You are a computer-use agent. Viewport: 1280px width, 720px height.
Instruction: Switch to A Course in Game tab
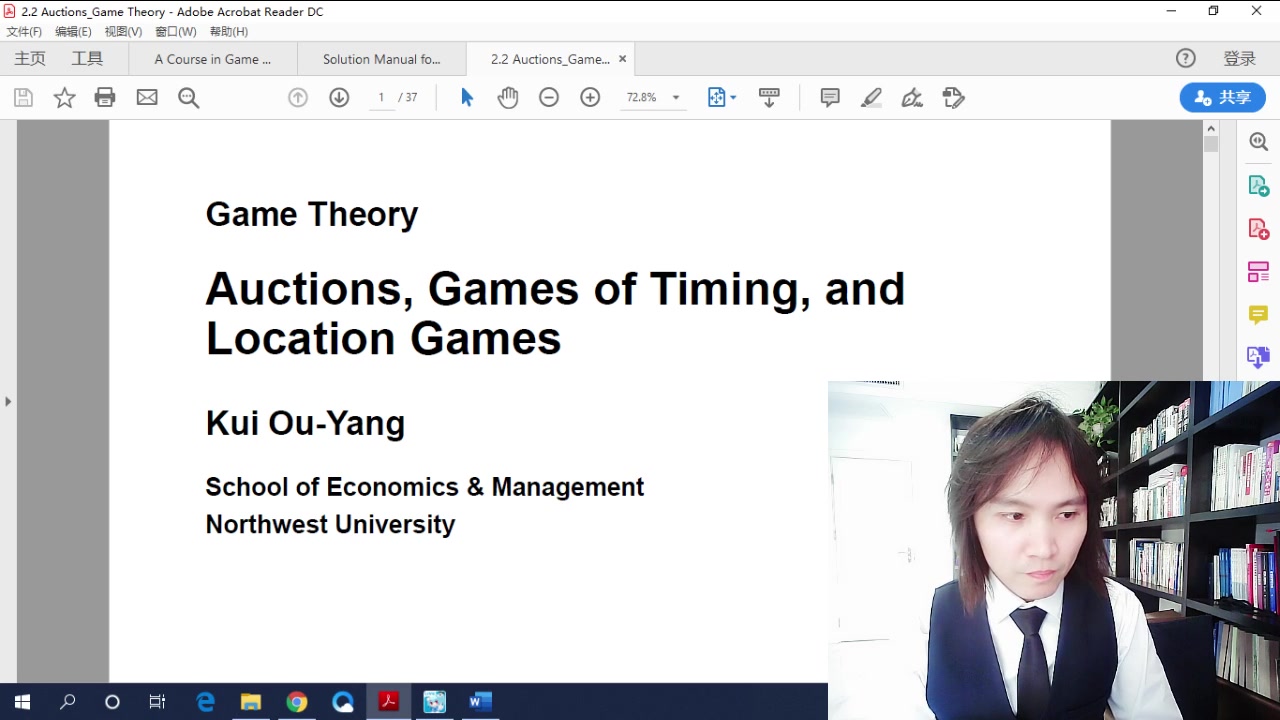tap(213, 59)
